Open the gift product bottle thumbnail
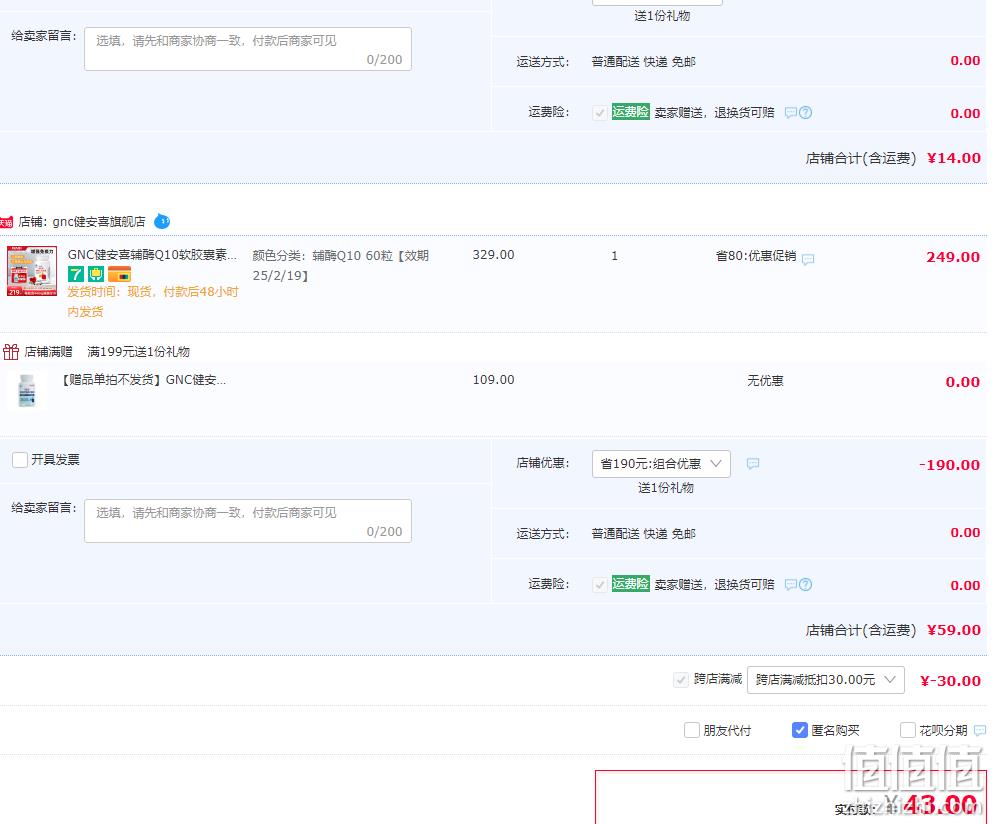This screenshot has height=824, width=992. click(27, 390)
